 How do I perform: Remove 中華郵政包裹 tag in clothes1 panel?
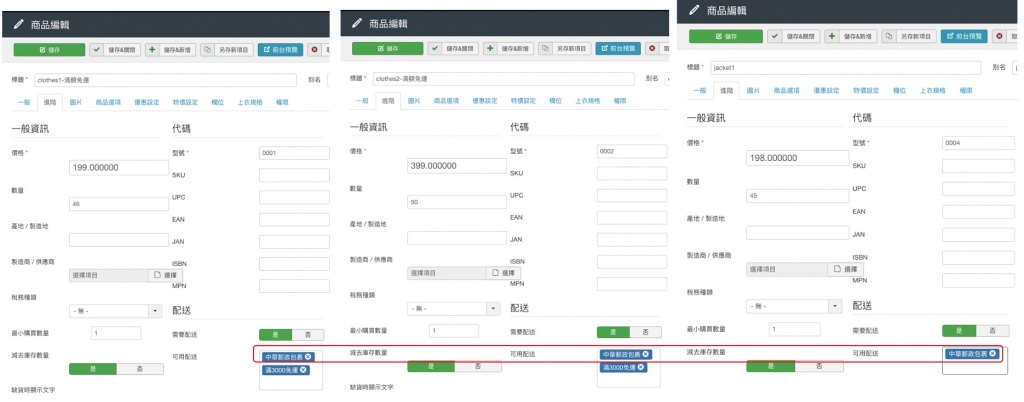(x=308, y=356)
